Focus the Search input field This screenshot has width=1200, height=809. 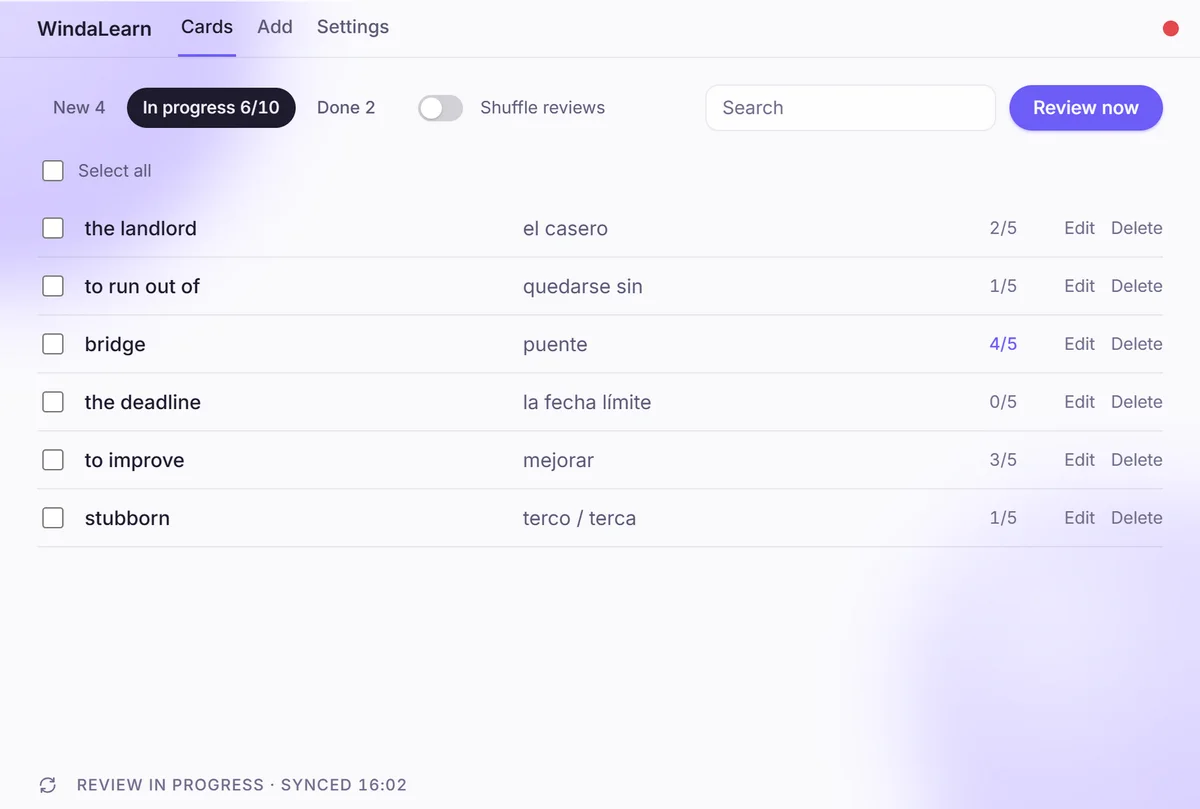850,108
